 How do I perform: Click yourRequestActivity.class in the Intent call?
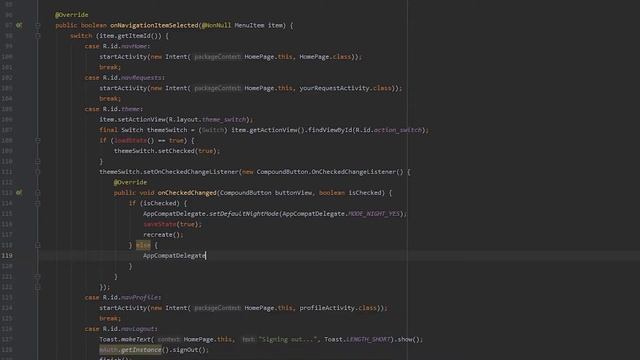pos(346,88)
